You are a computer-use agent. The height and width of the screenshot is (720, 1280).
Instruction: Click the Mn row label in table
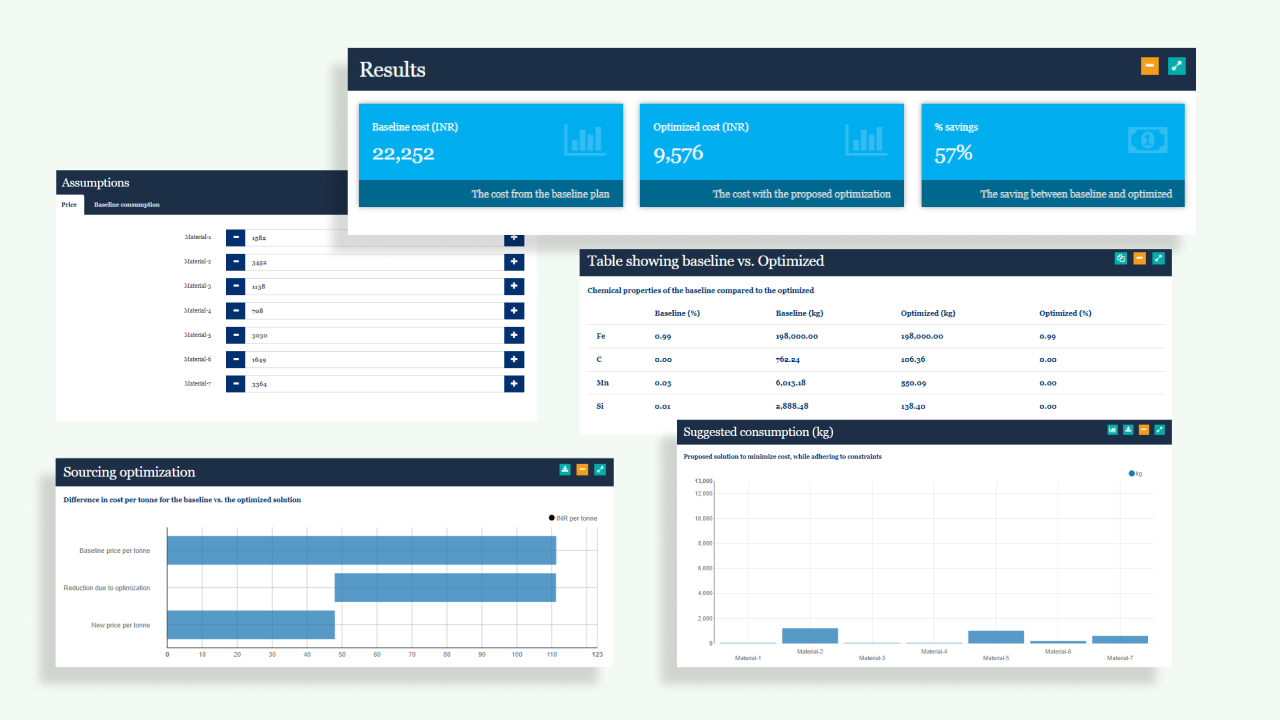pos(602,382)
